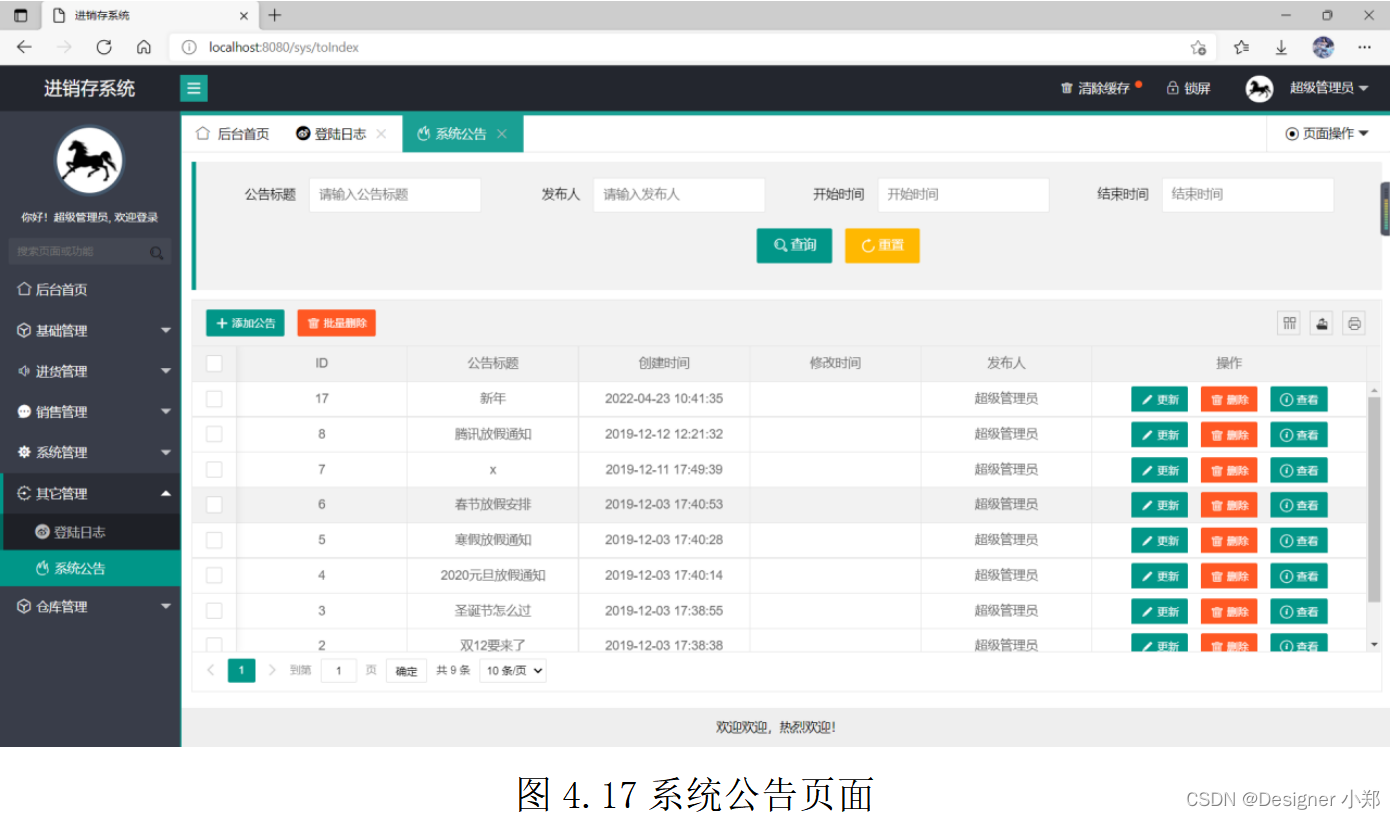
Task: Open the 超级管理员 user dropdown
Action: click(x=1329, y=88)
